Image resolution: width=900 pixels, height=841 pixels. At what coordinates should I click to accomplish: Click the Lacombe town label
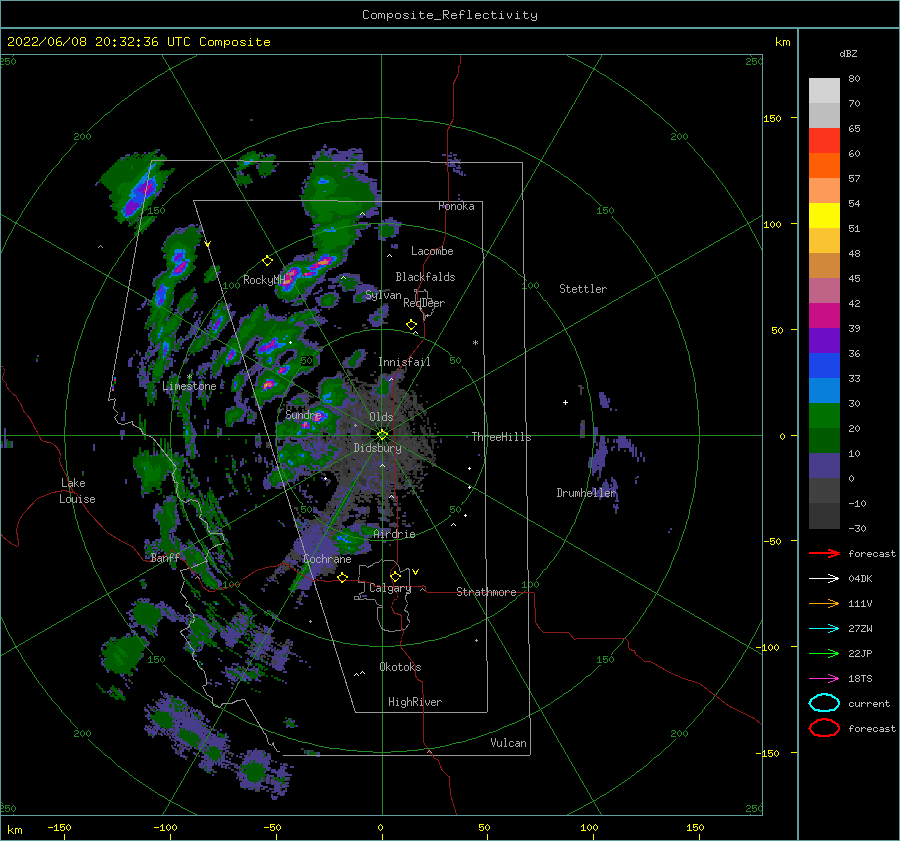click(432, 251)
